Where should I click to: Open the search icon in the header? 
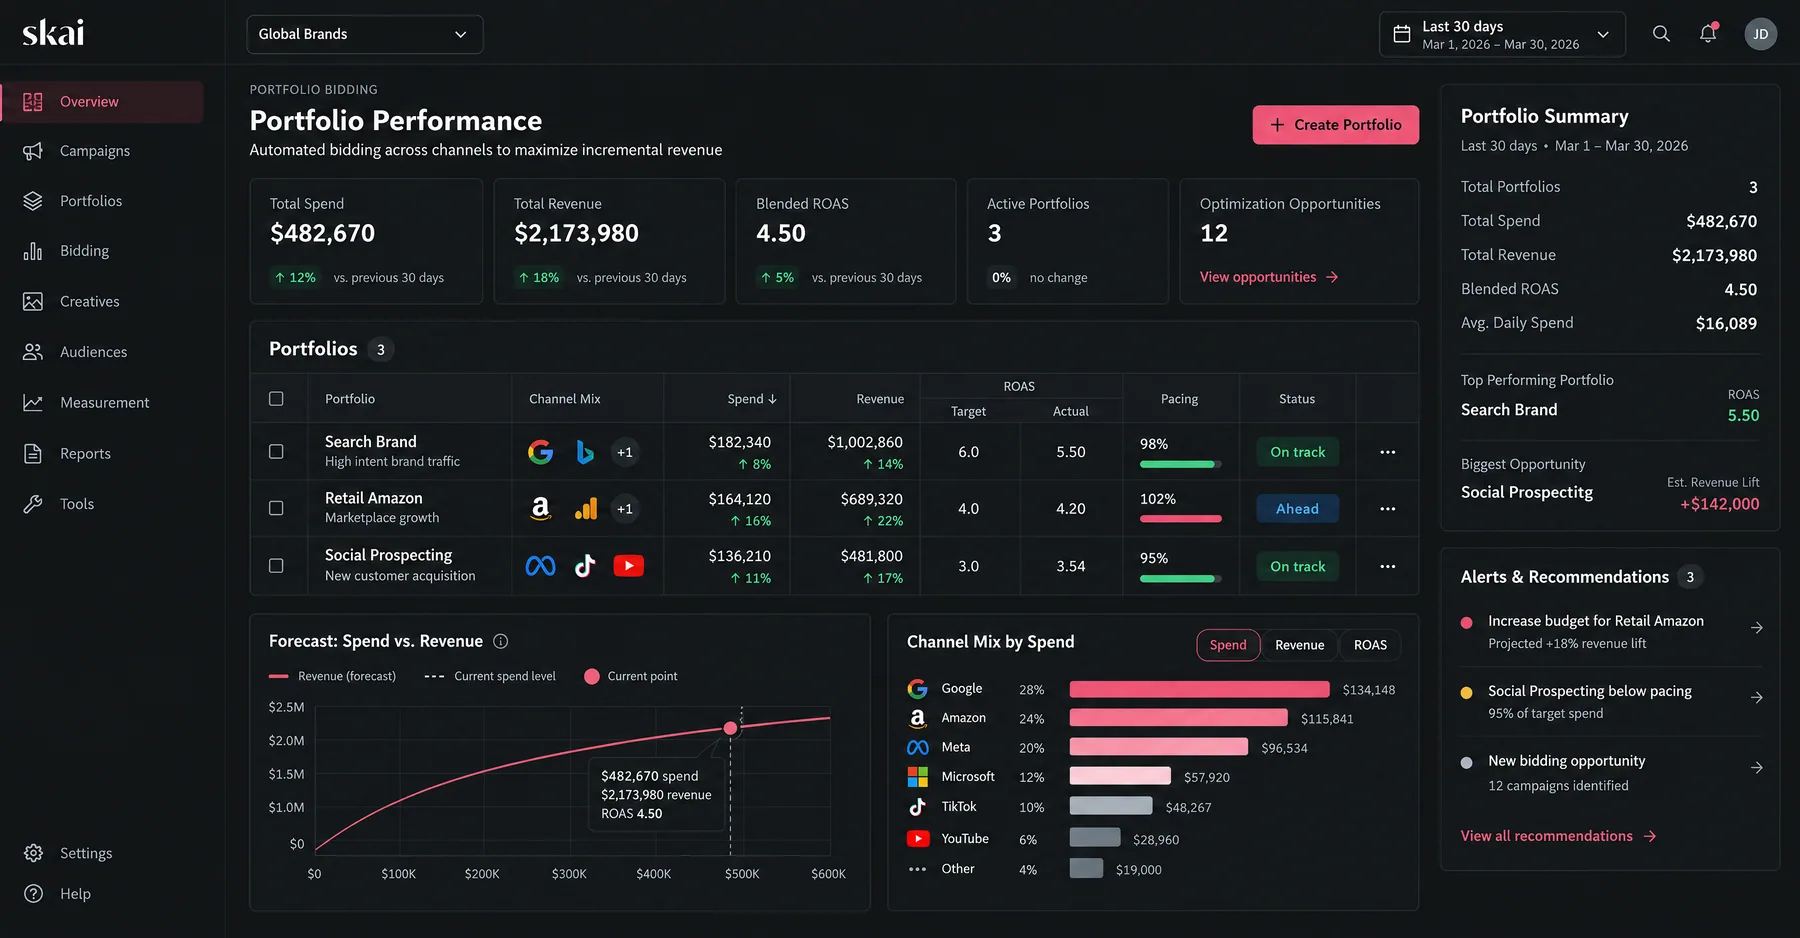point(1661,34)
